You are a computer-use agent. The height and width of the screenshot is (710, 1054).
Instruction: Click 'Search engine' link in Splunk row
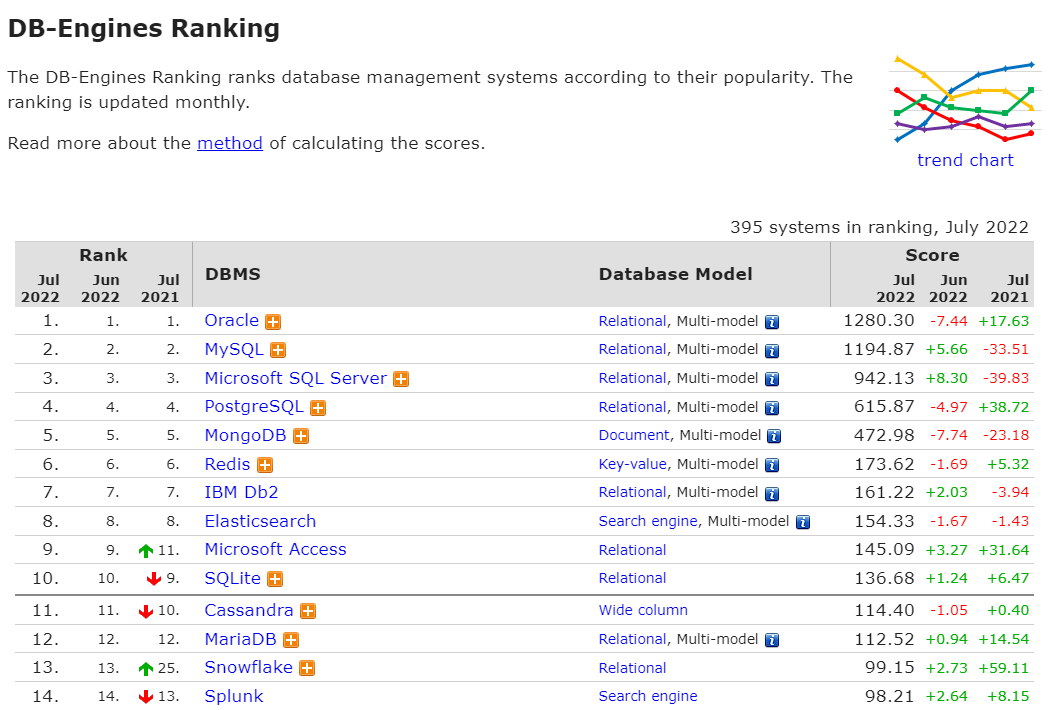pyautogui.click(x=648, y=697)
